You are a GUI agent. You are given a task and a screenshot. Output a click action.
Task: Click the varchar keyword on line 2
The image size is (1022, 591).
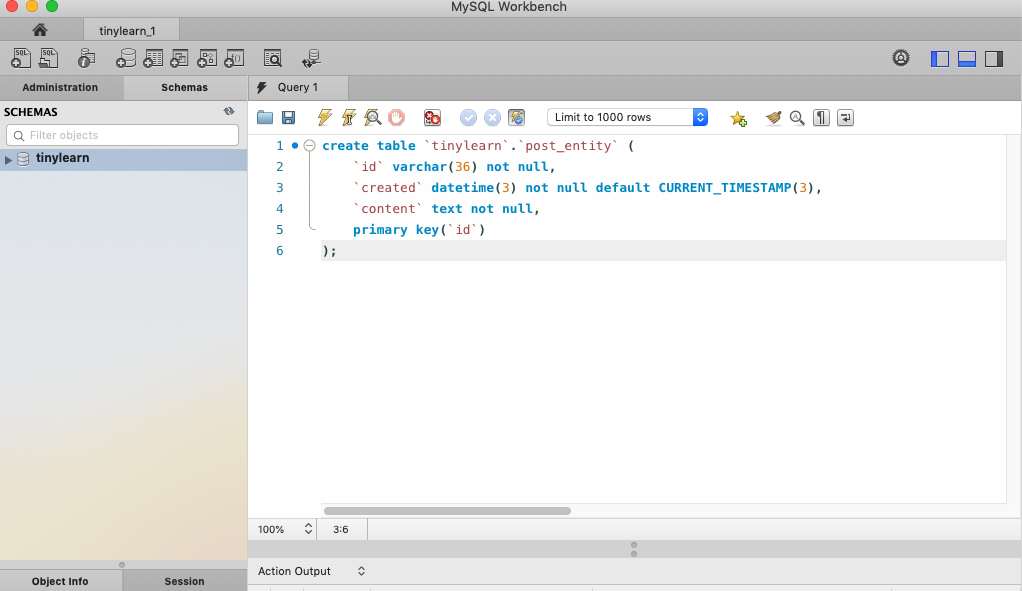(x=420, y=167)
